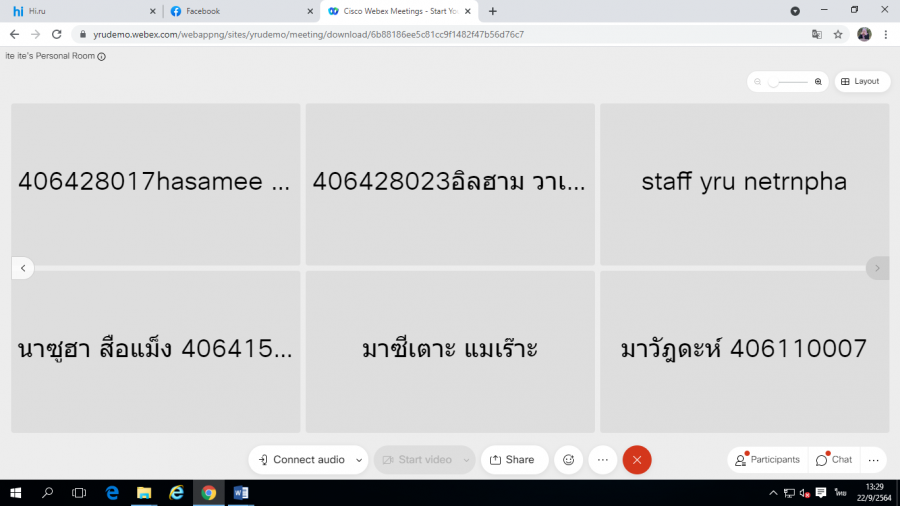Click the zoom out magnifier icon
This screenshot has width=900, height=506.
[x=758, y=82]
